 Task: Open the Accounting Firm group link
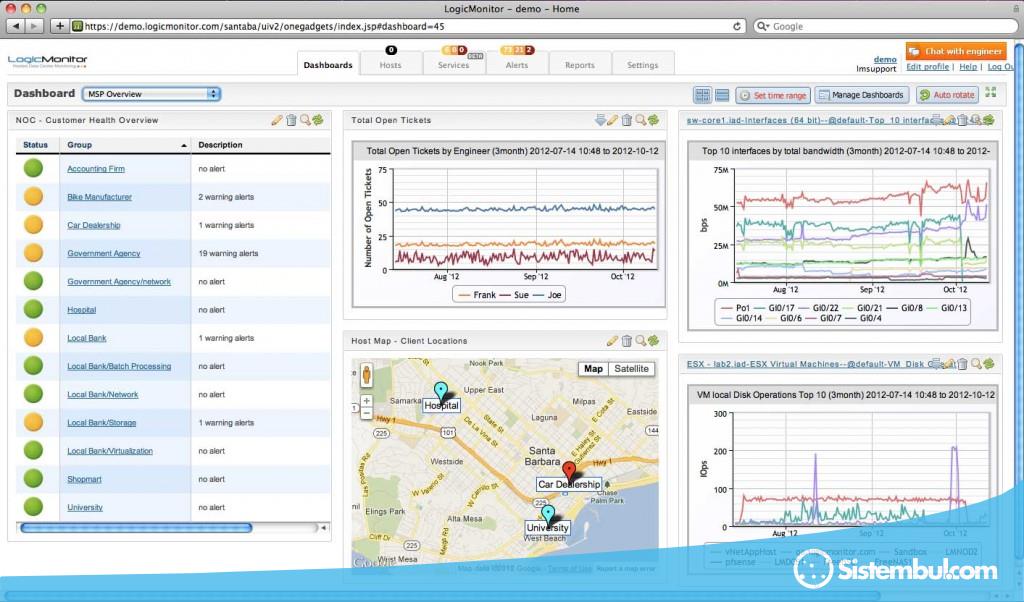pyautogui.click(x=96, y=168)
